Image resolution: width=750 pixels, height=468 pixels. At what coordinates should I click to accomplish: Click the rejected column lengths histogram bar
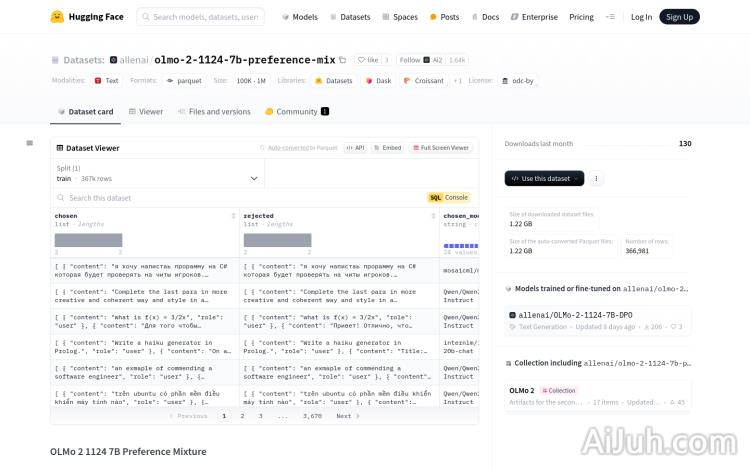tap(277, 240)
